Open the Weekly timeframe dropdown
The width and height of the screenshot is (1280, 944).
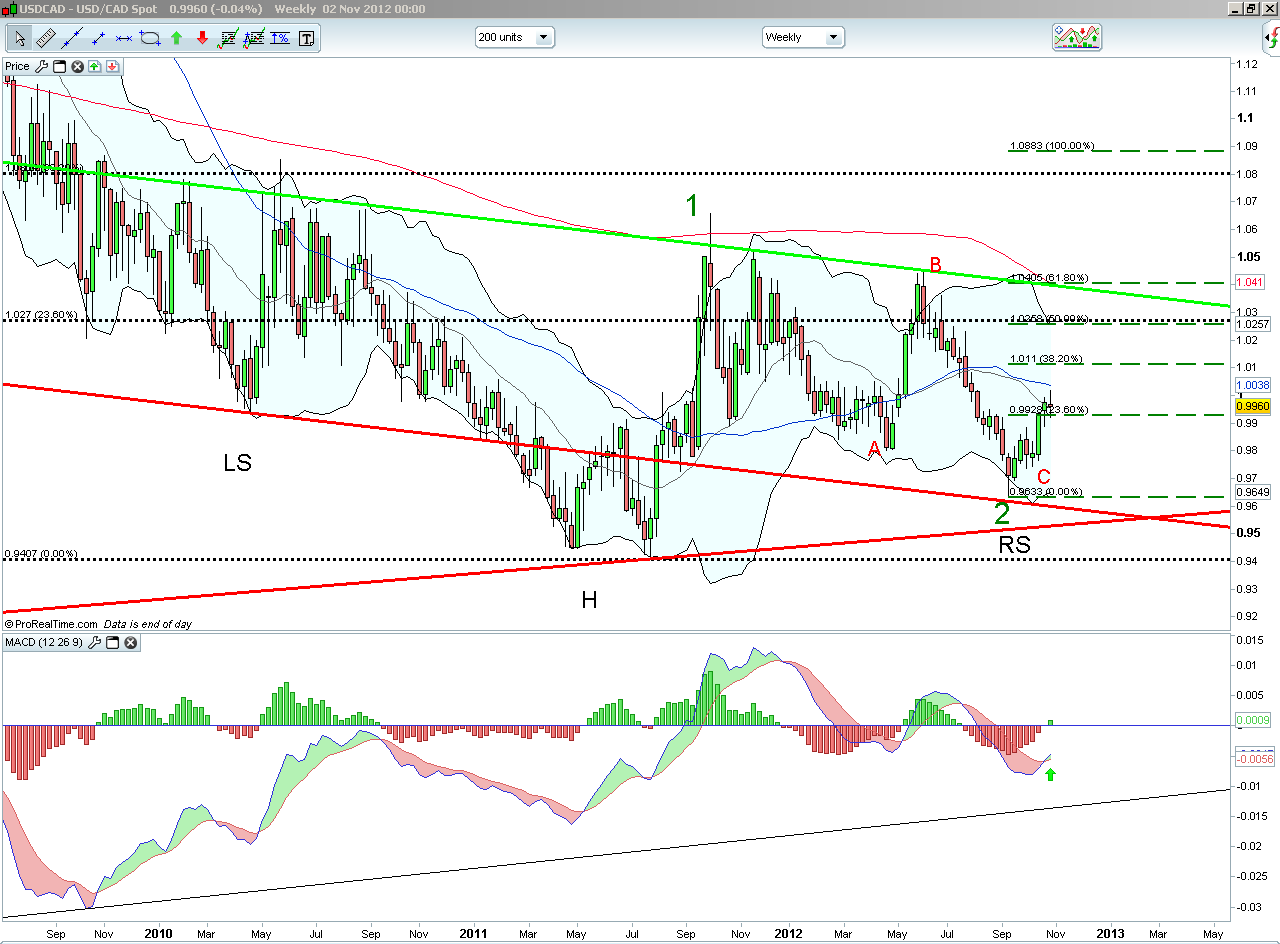pyautogui.click(x=803, y=37)
